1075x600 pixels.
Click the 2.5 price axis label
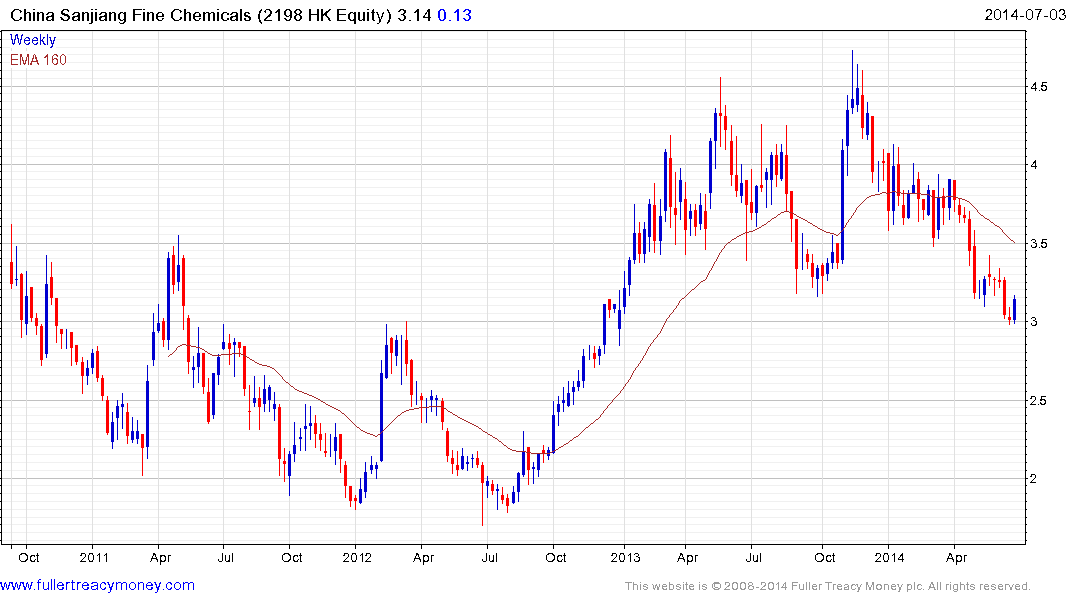point(1039,400)
